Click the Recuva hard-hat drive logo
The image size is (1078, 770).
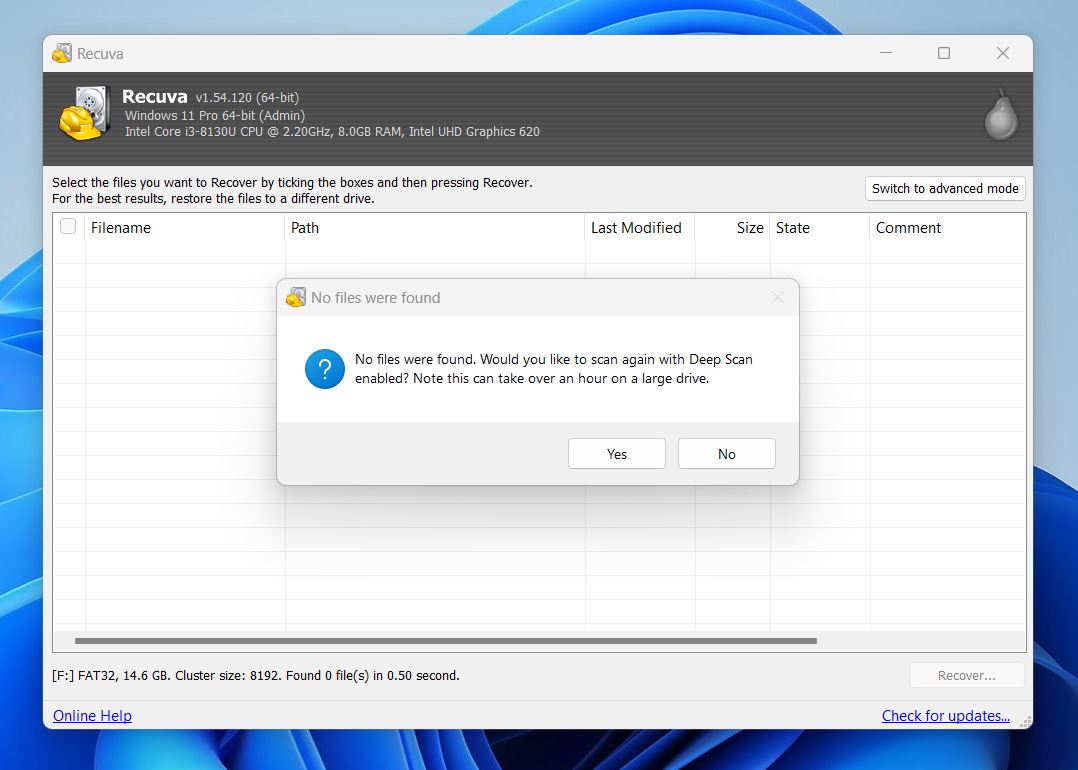[85, 113]
